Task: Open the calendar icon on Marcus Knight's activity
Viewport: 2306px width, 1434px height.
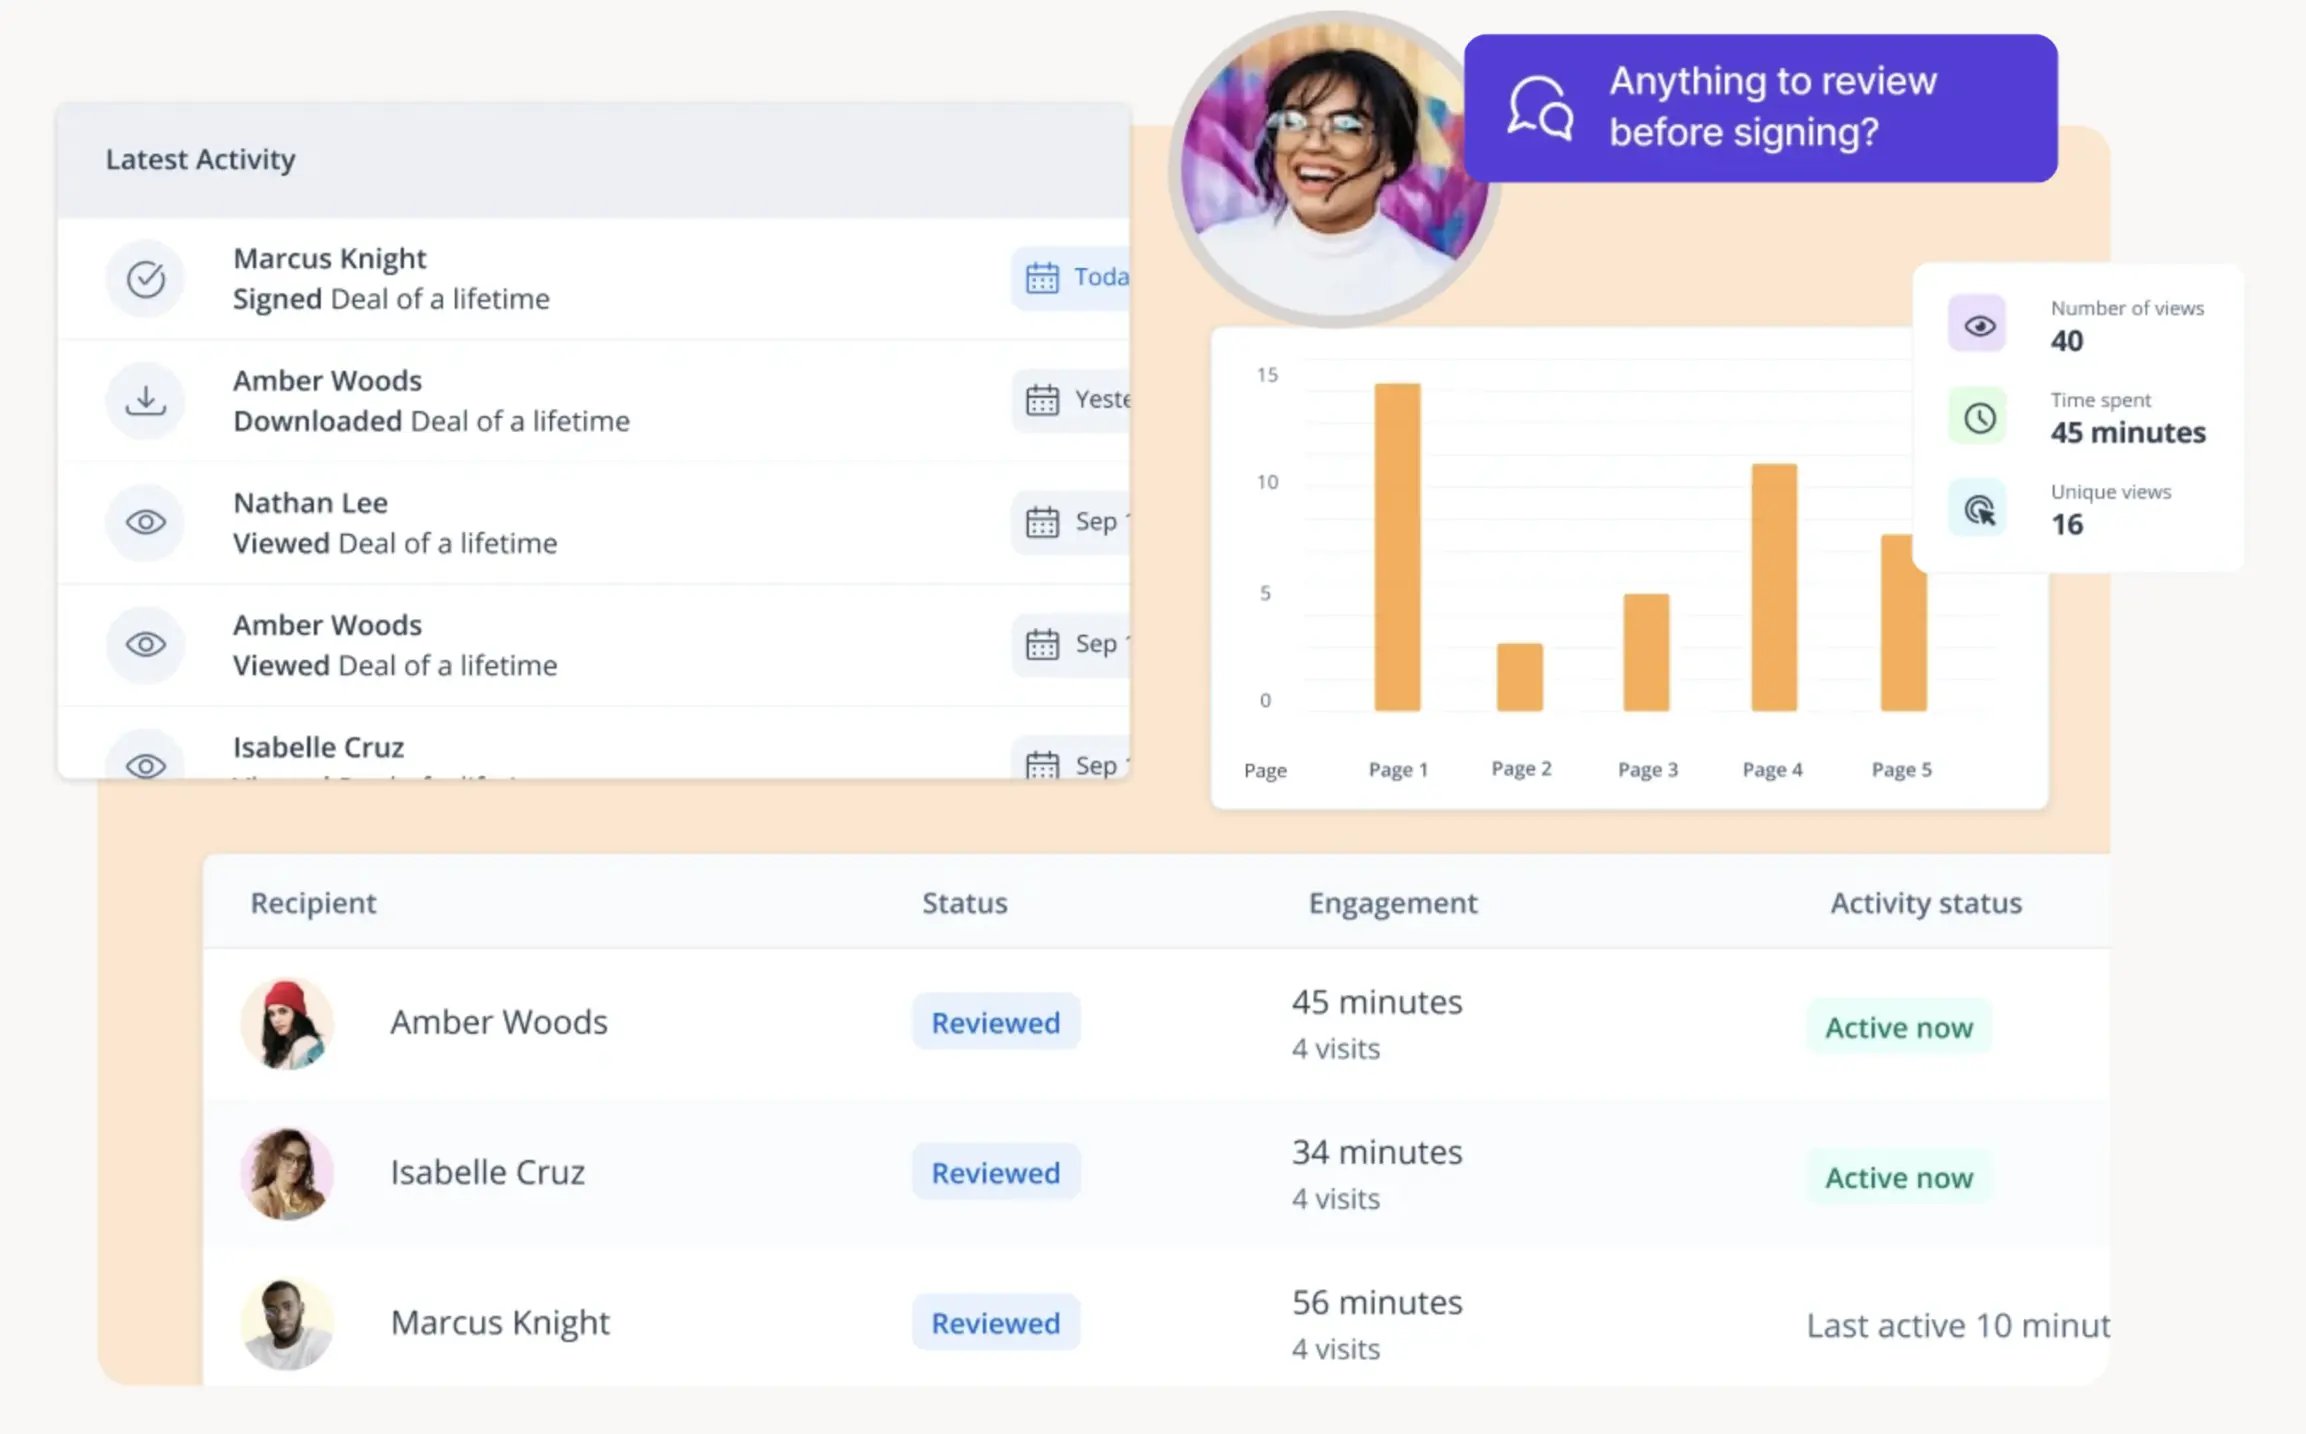Action: pyautogui.click(x=1041, y=278)
